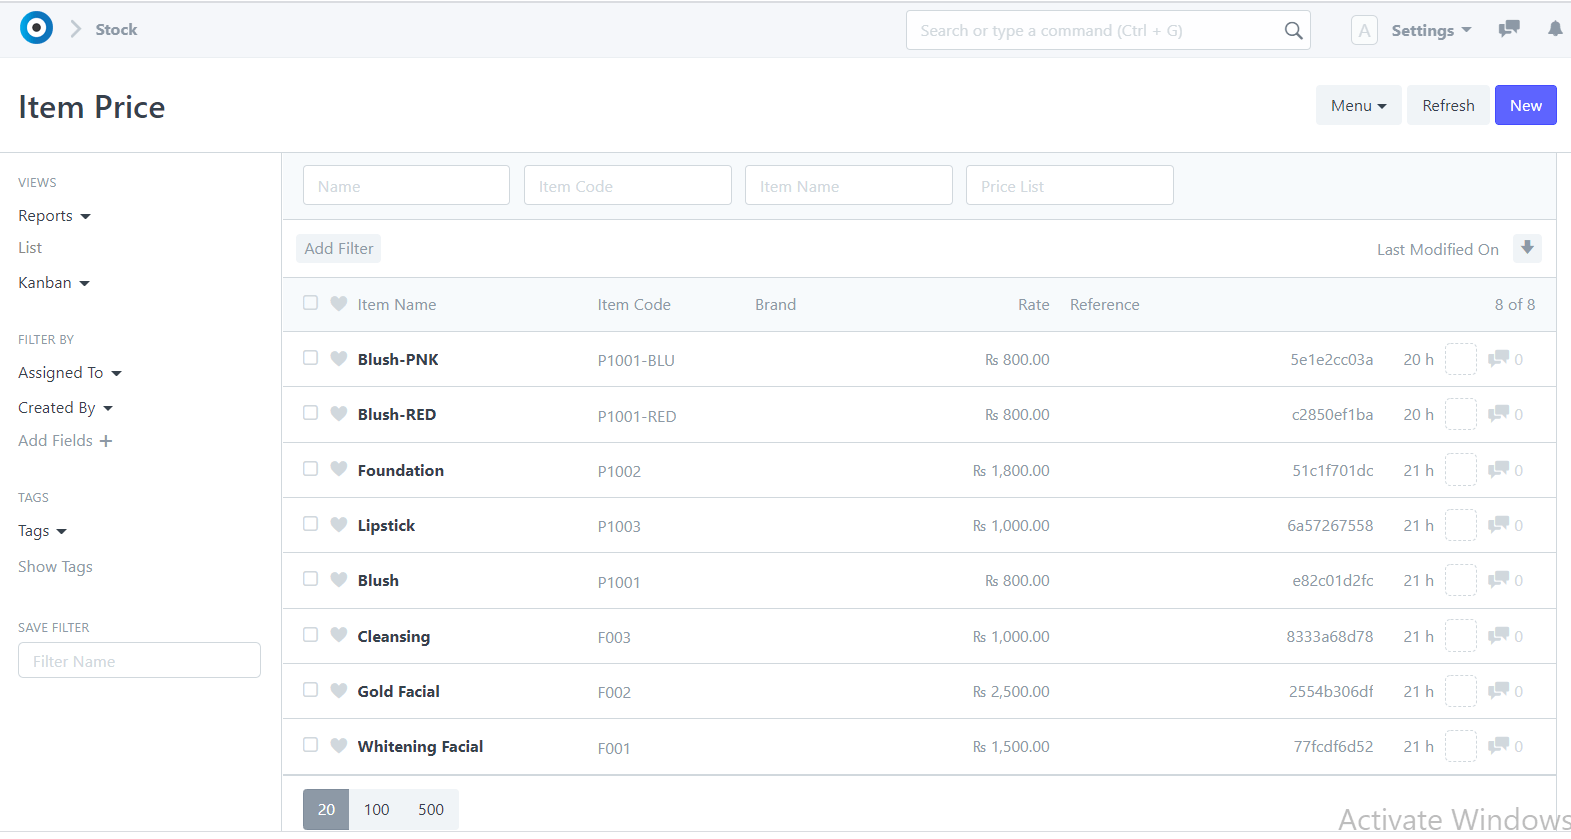
Task: Open the notifications bell icon
Action: [x=1554, y=29]
